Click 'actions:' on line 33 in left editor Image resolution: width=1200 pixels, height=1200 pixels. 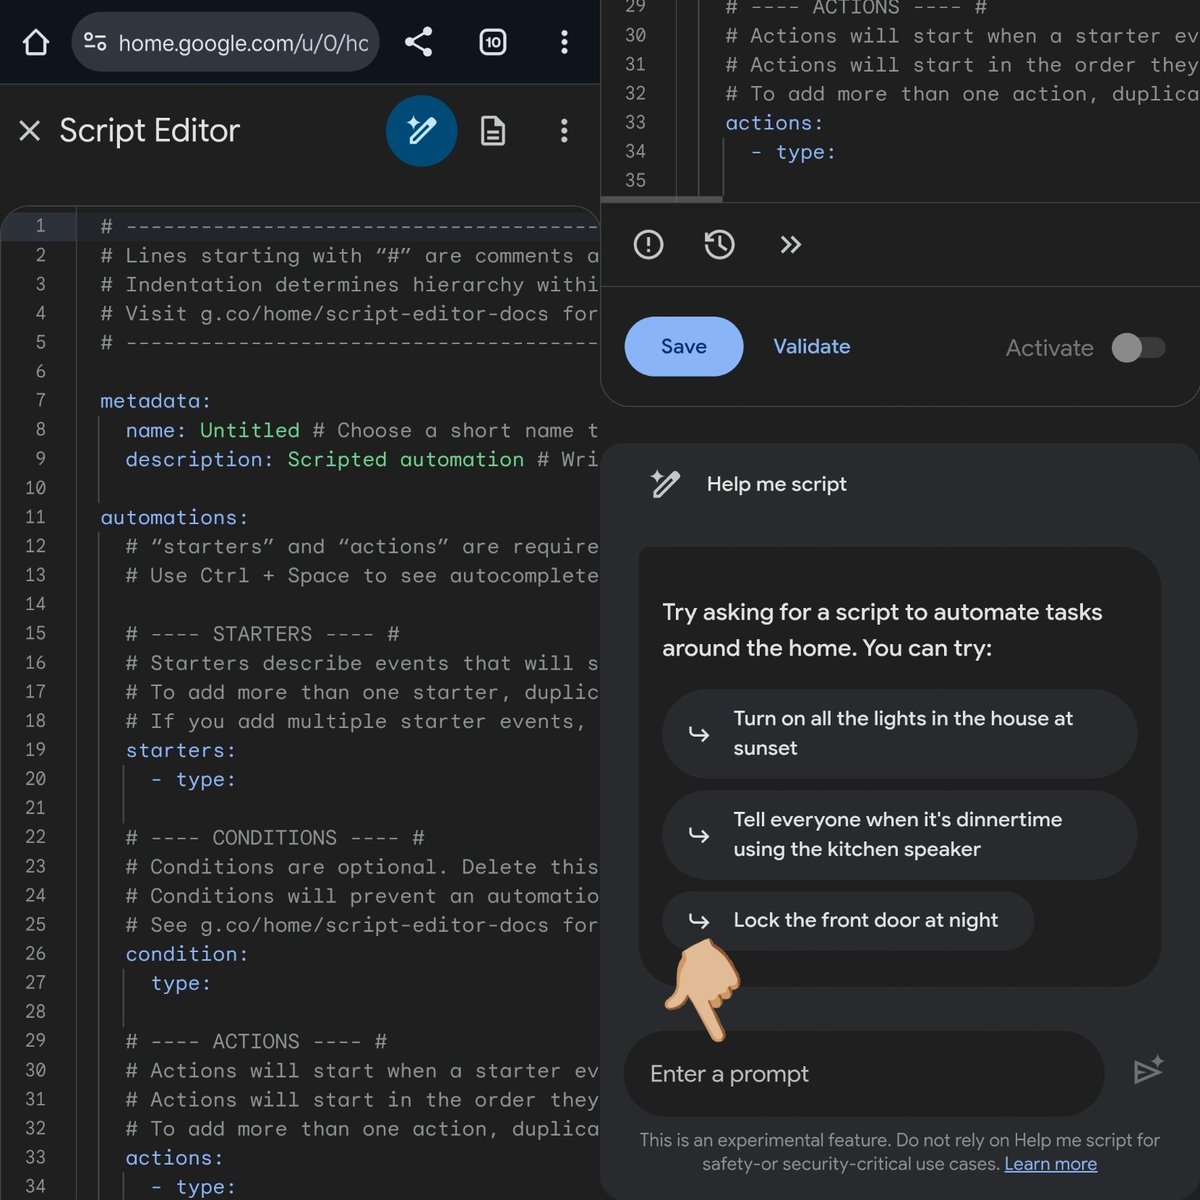pyautogui.click(x=174, y=1158)
